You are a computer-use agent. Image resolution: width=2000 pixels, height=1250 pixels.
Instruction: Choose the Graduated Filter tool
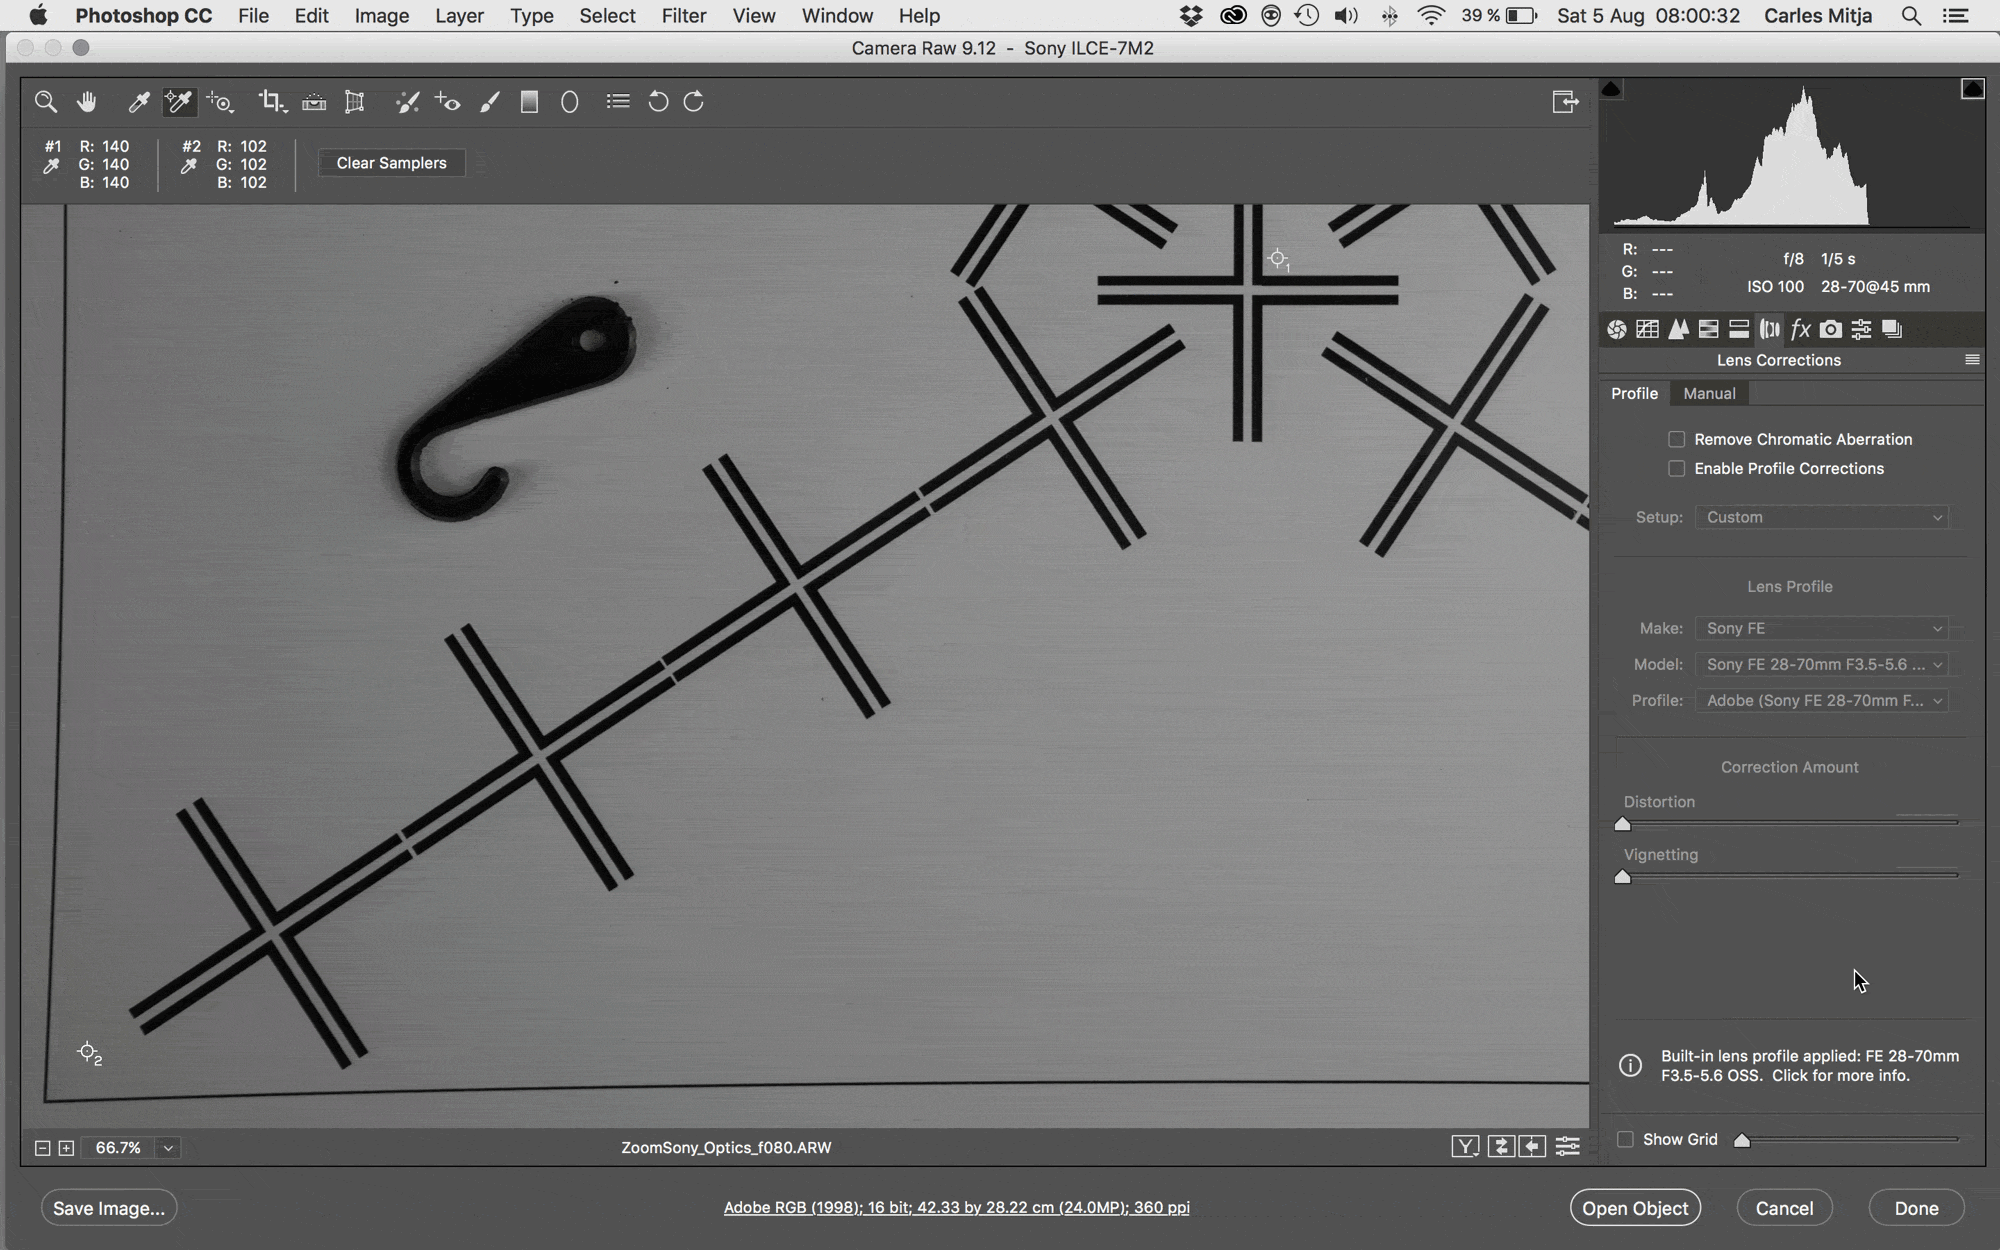coord(529,101)
